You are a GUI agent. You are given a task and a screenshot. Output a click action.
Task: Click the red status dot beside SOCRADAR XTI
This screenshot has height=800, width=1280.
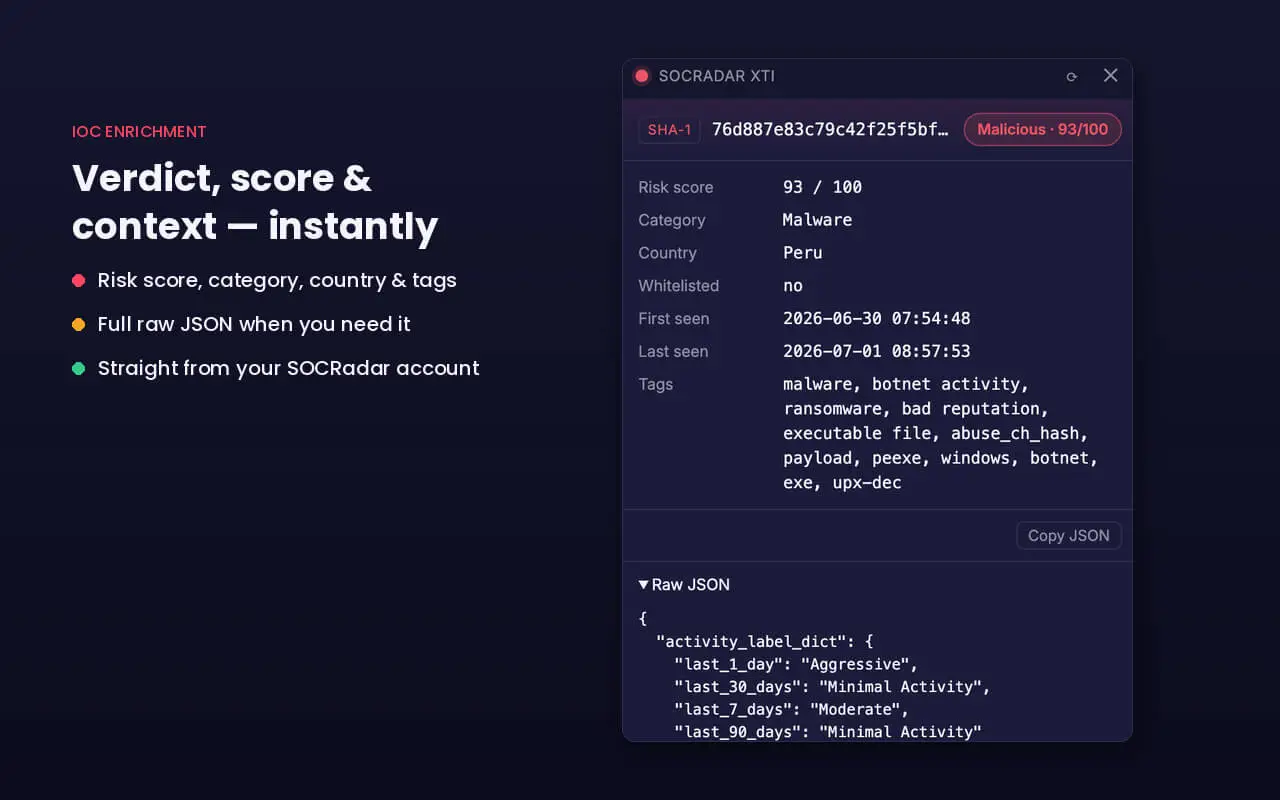click(x=642, y=76)
